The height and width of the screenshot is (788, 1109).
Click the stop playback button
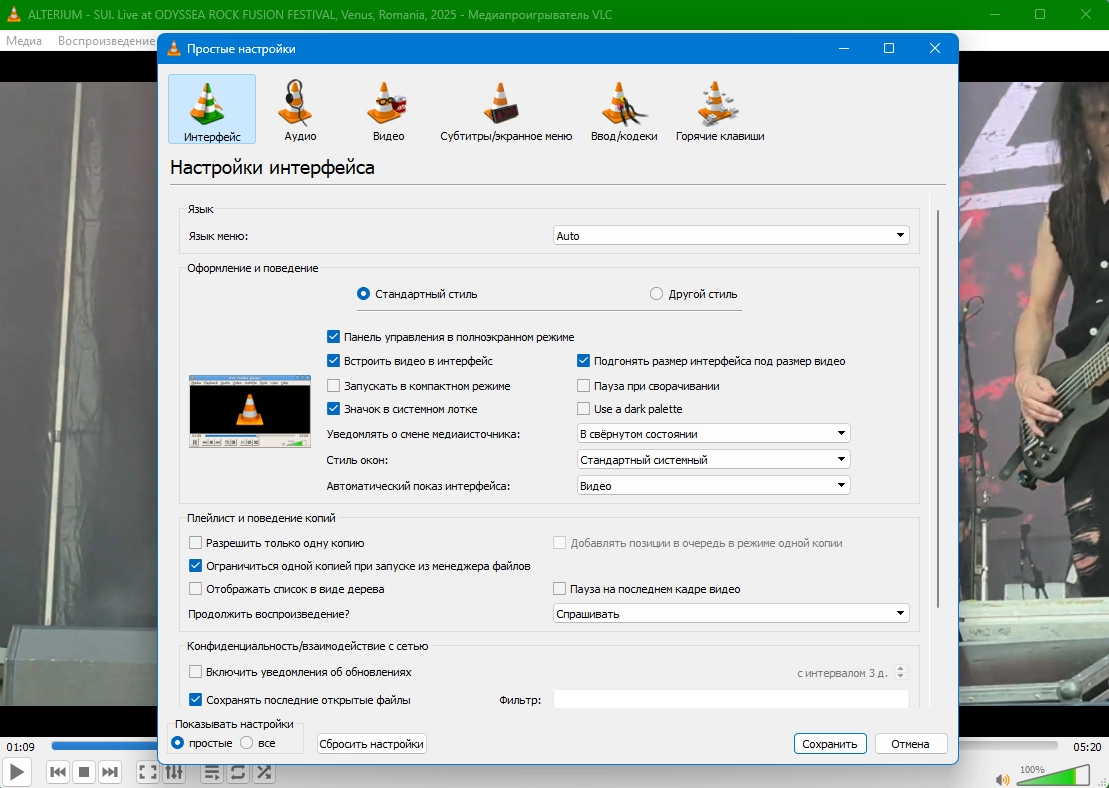(83, 772)
